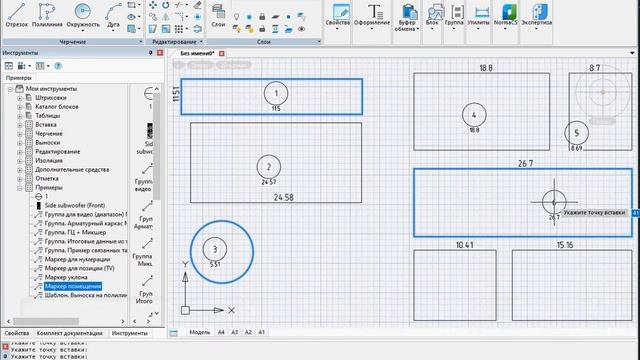Open the Блок ribbon button
640x360 pixels.
click(432, 16)
